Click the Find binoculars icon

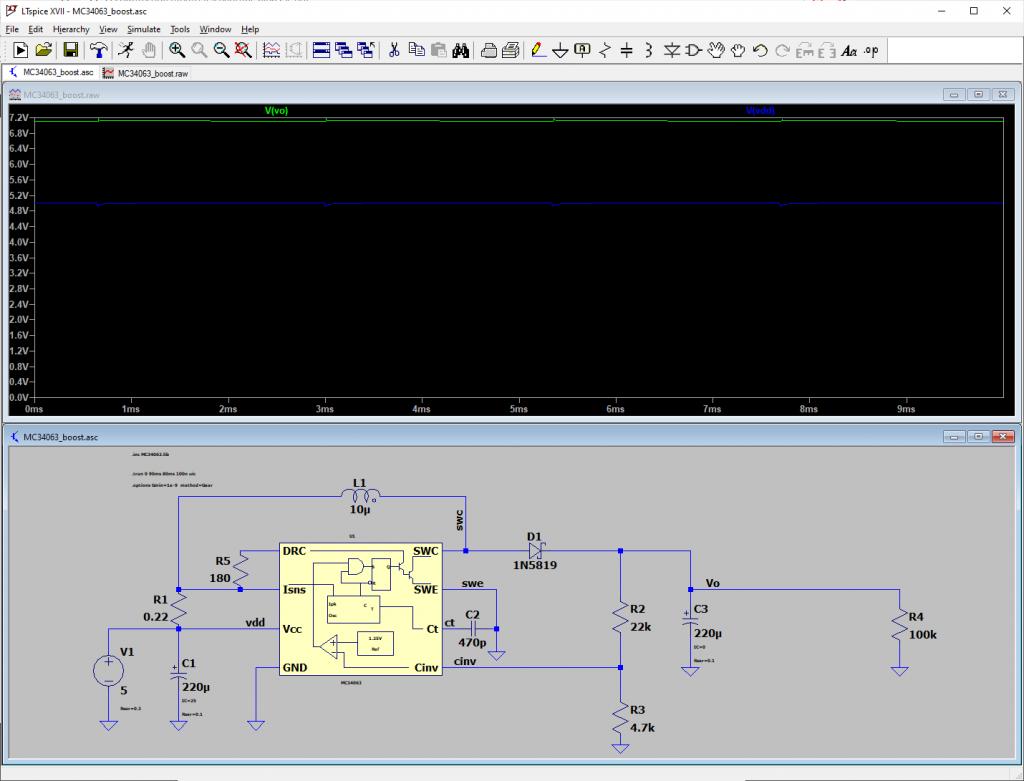460,50
